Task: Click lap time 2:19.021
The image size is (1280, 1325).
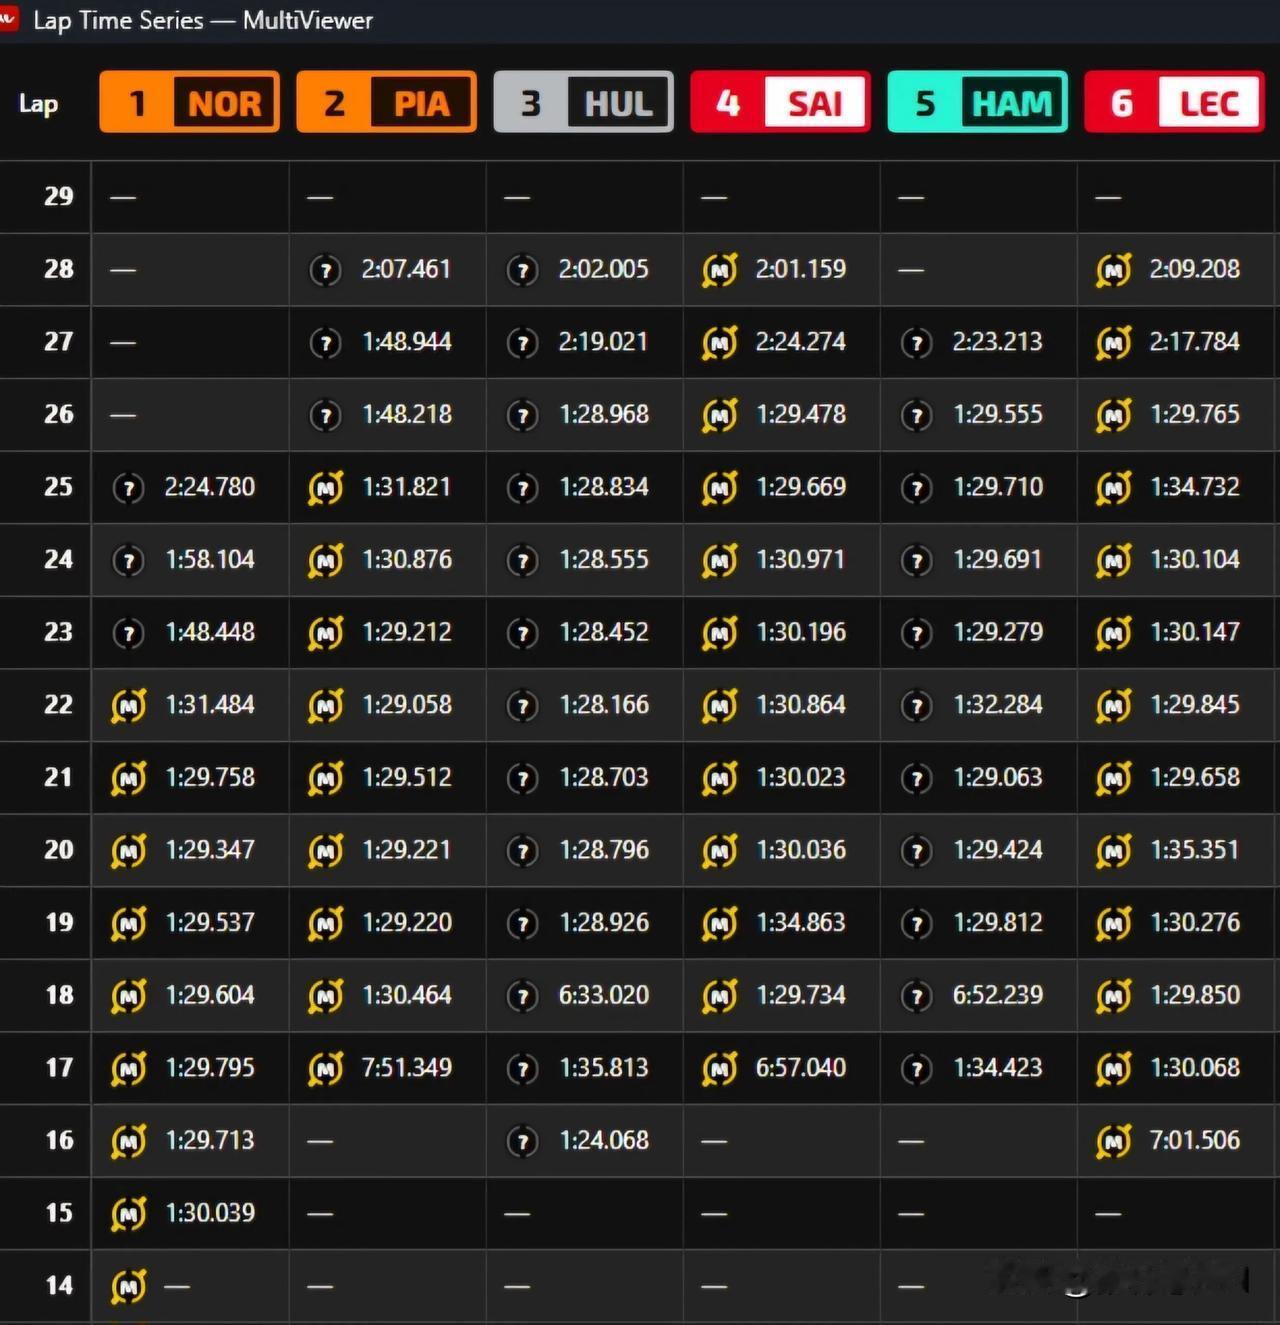Action: (x=603, y=342)
